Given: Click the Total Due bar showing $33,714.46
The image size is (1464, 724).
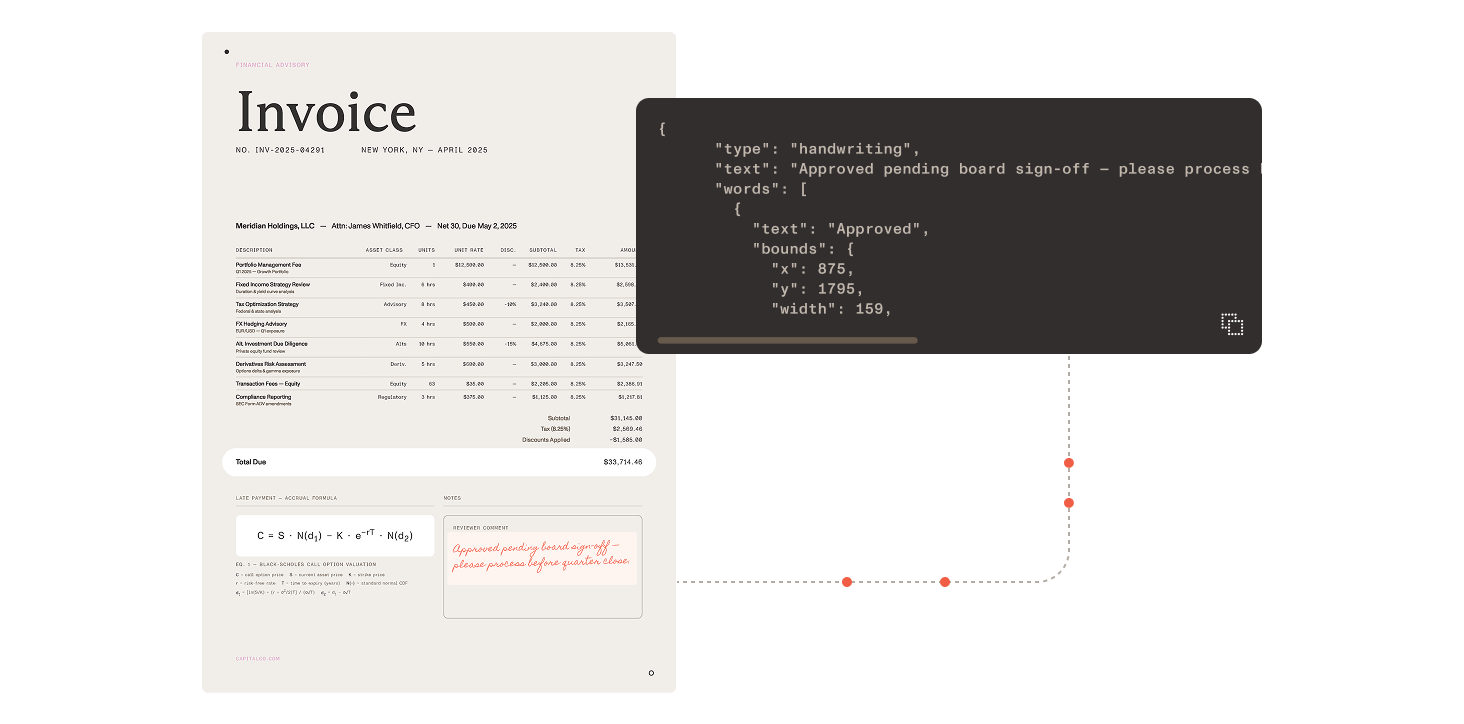Looking at the screenshot, I should tap(440, 462).
